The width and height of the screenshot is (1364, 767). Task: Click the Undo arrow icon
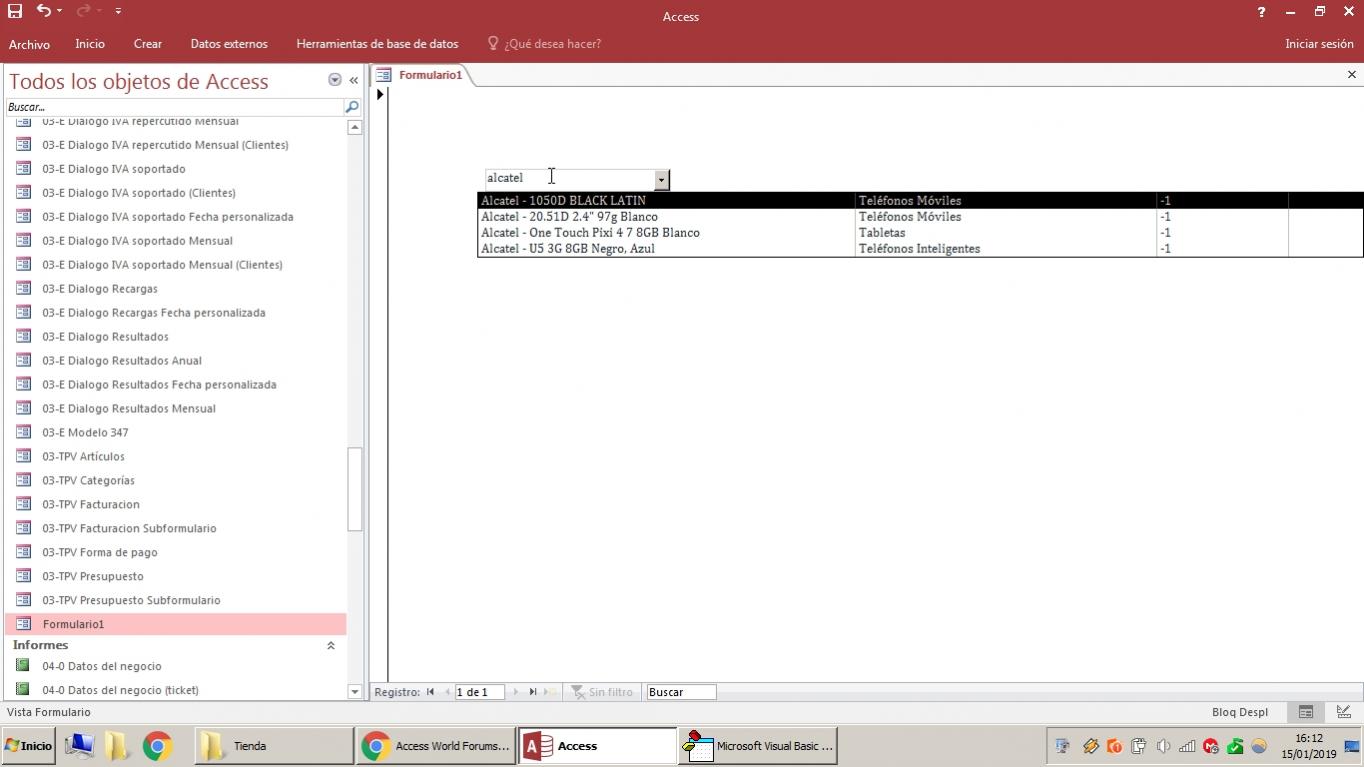pyautogui.click(x=44, y=11)
